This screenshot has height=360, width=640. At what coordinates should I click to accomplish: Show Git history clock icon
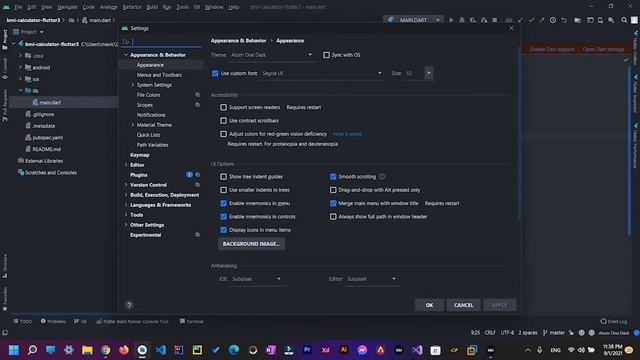553,20
